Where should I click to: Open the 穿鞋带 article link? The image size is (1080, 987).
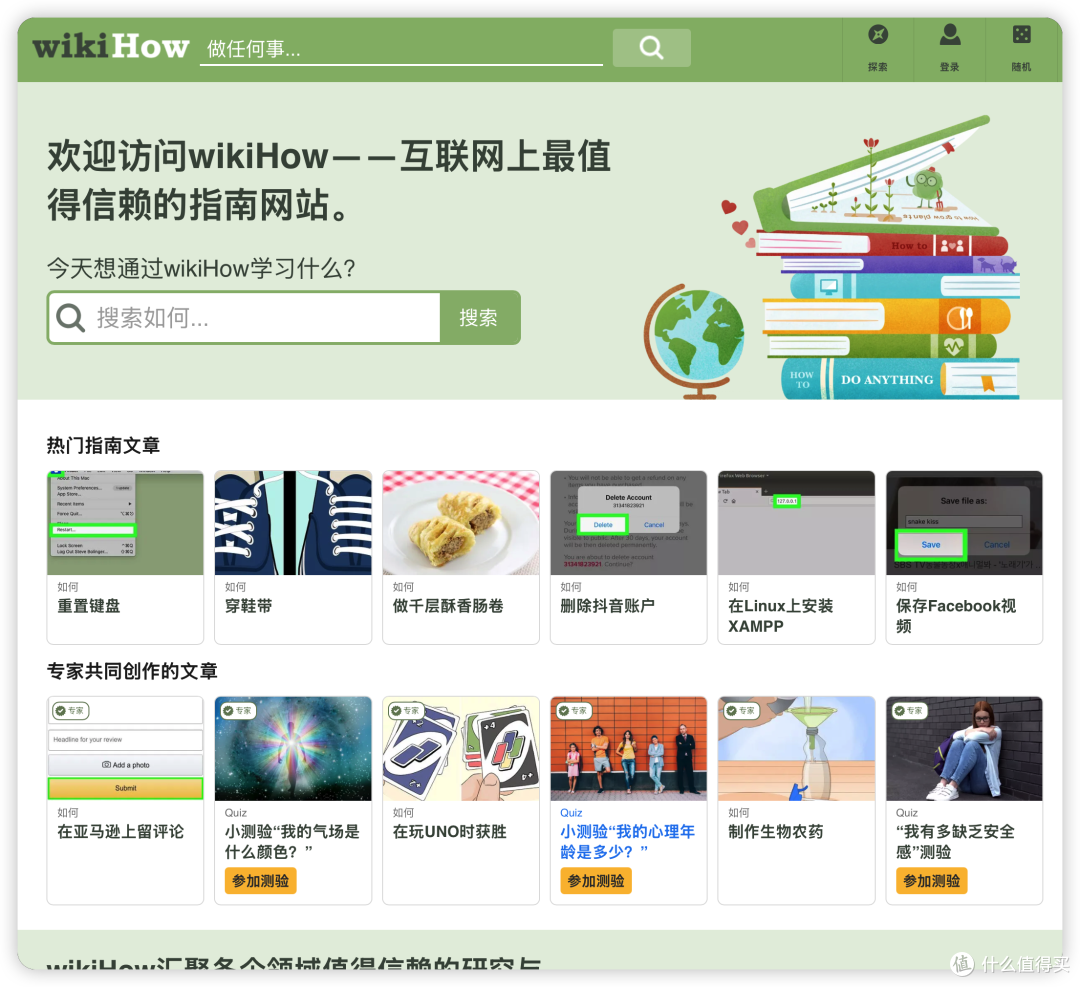249,606
